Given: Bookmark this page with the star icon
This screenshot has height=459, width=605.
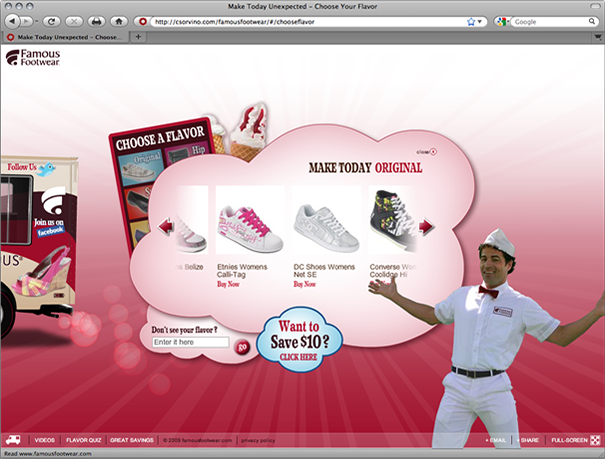Looking at the screenshot, I should [x=471, y=22].
